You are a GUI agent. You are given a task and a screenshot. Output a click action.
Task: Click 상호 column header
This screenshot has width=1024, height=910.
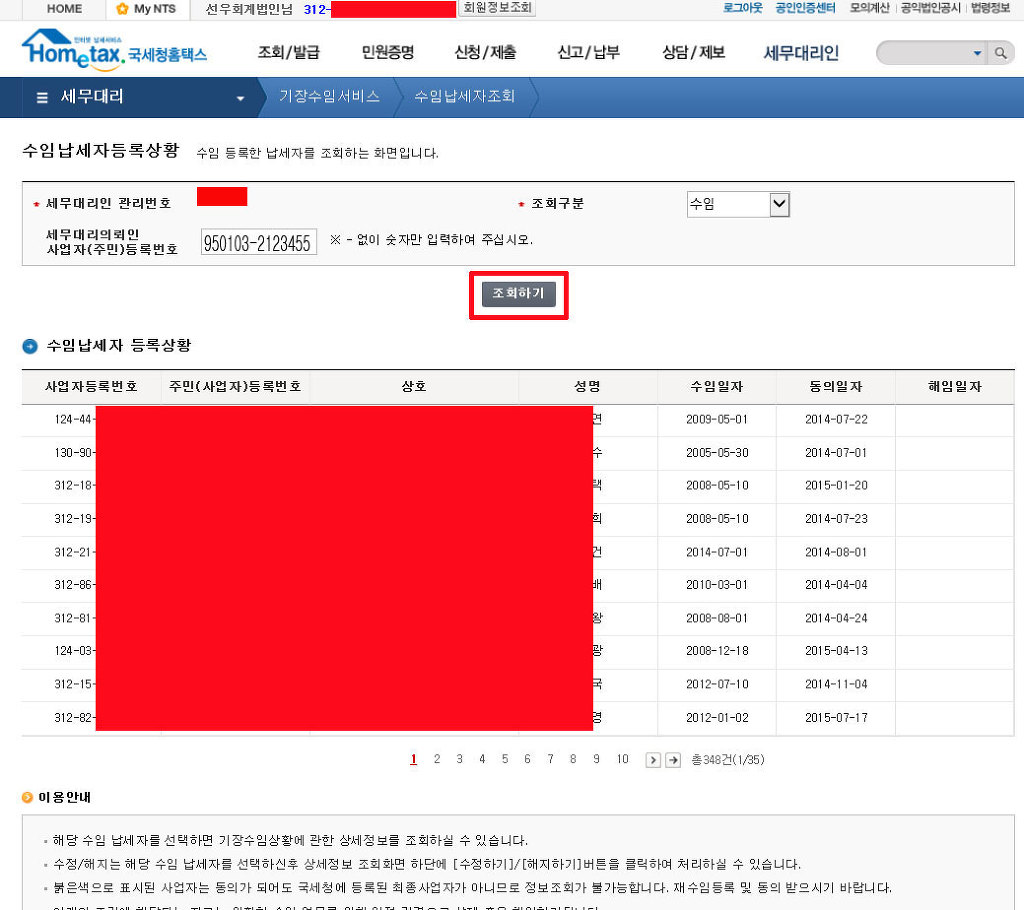tap(414, 387)
